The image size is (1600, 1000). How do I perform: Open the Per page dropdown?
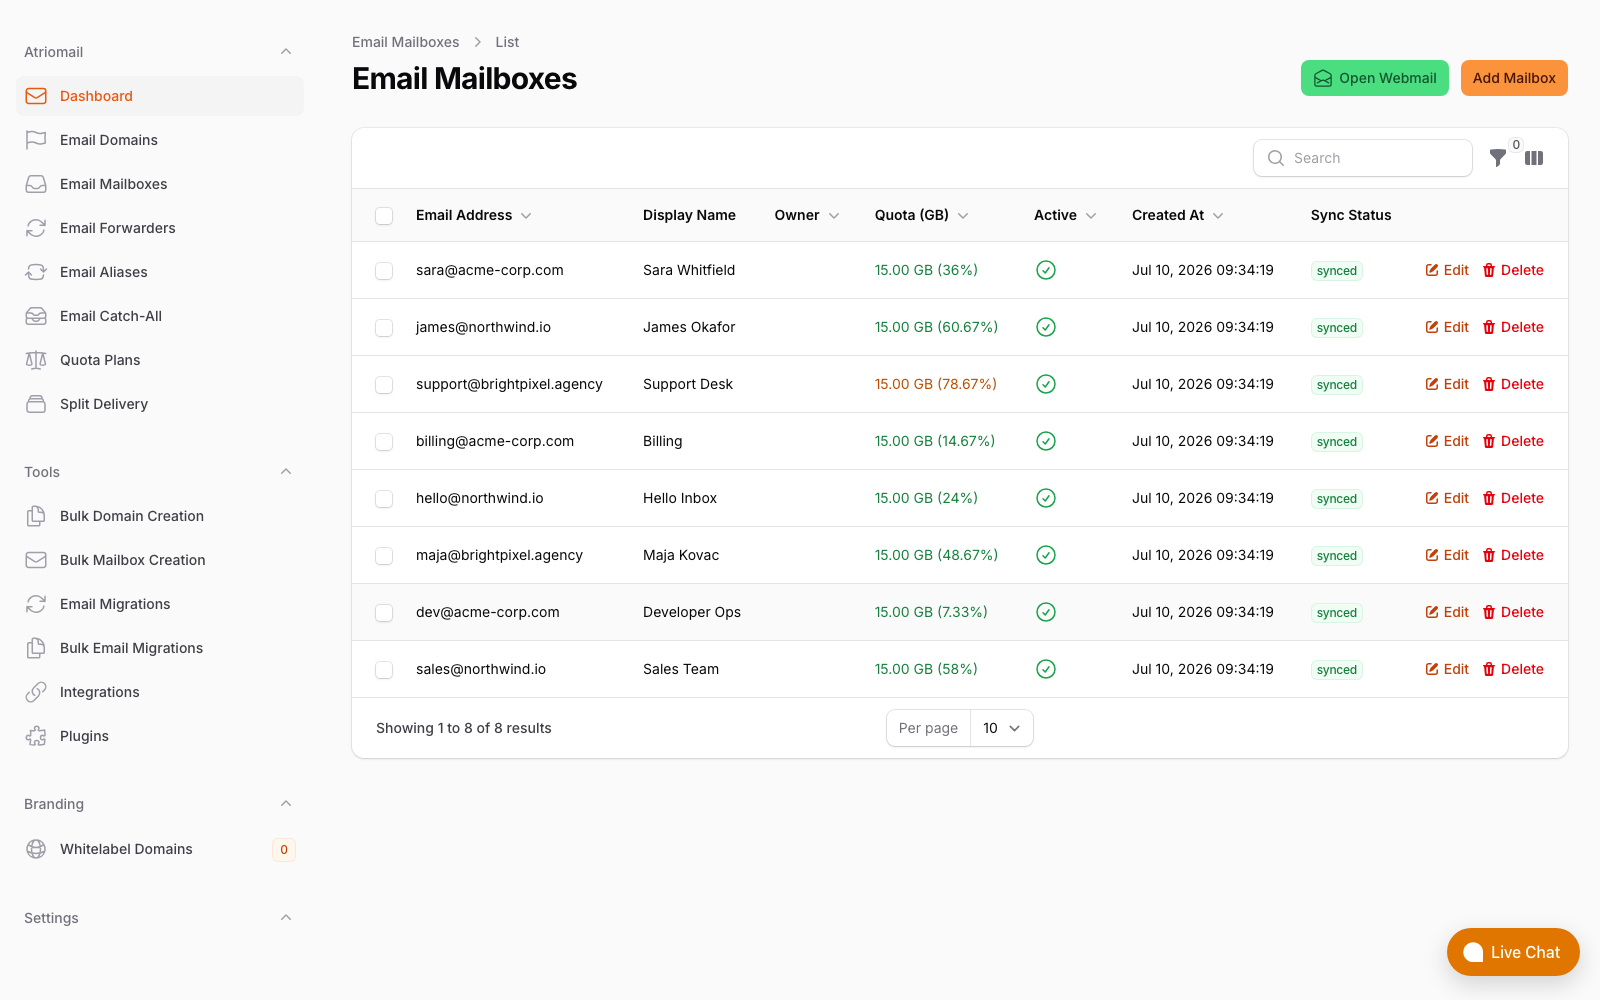pos(1001,728)
